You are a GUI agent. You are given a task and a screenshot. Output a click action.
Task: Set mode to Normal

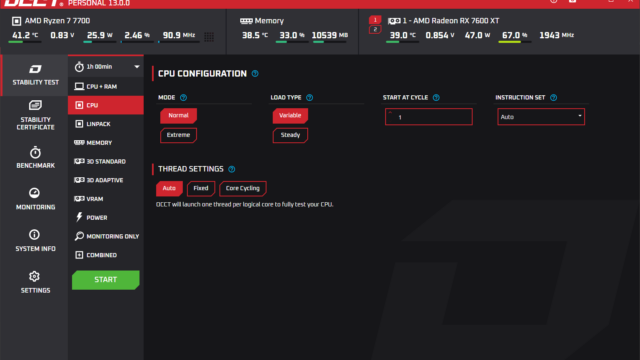[178, 116]
